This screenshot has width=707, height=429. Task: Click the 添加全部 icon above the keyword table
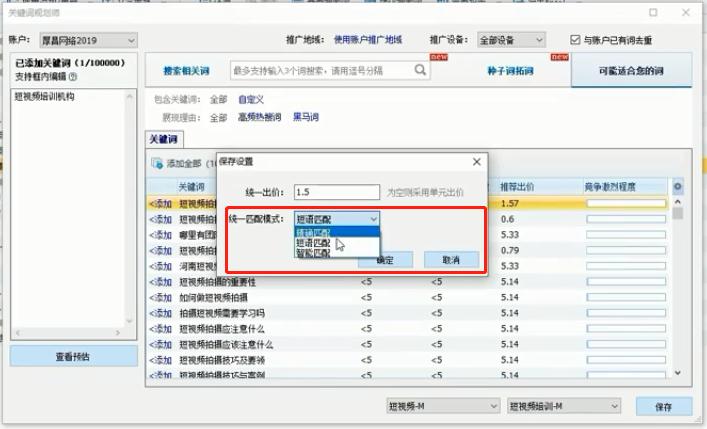point(157,163)
